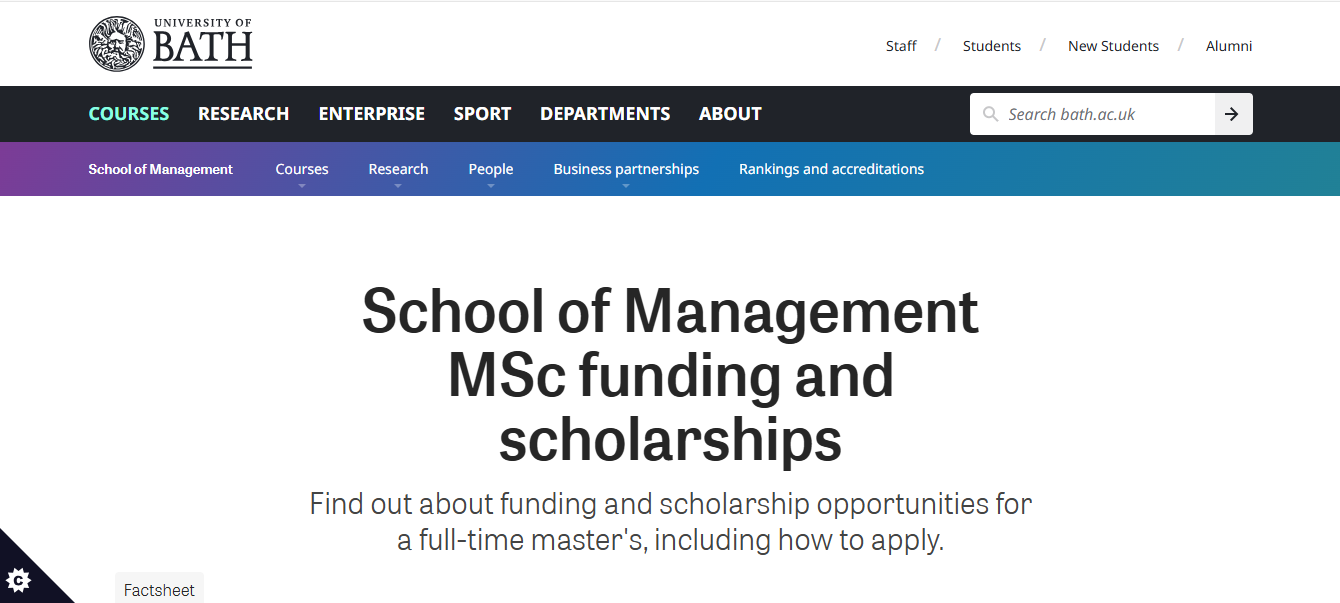Open the SPORT main menu item
The height and width of the screenshot is (603, 1340).
[482, 114]
